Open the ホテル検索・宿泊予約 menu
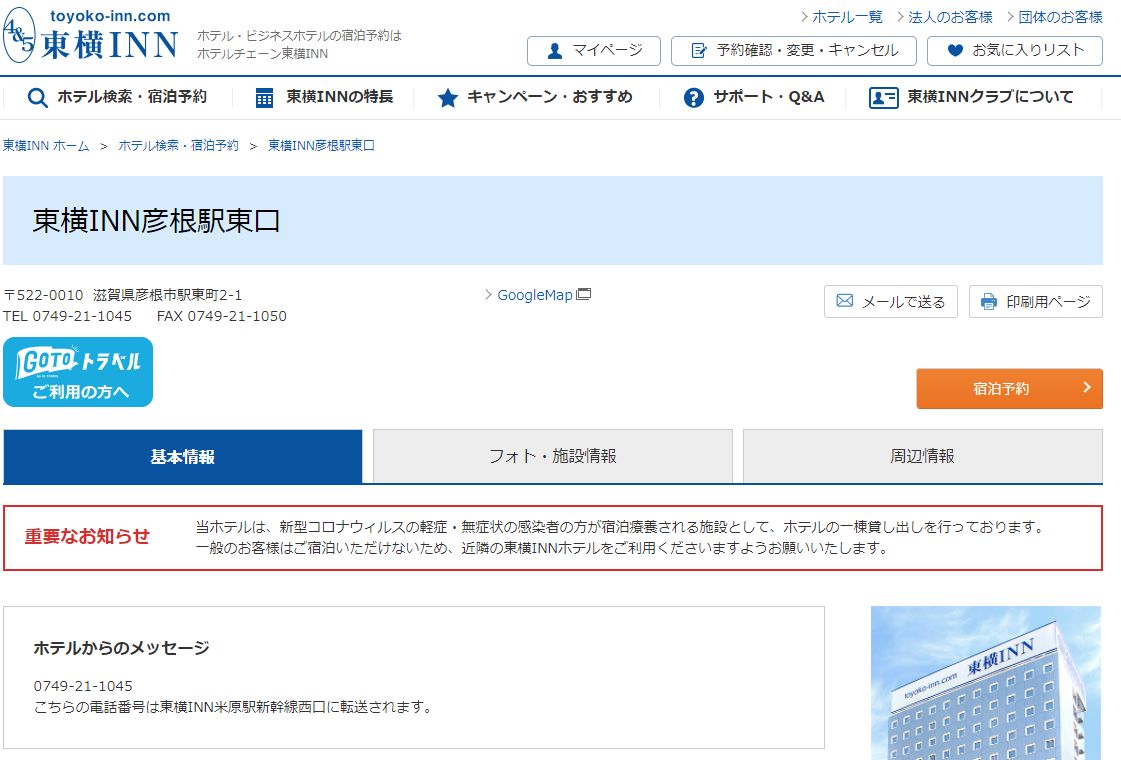Image resolution: width=1121 pixels, height=760 pixels. pos(117,97)
